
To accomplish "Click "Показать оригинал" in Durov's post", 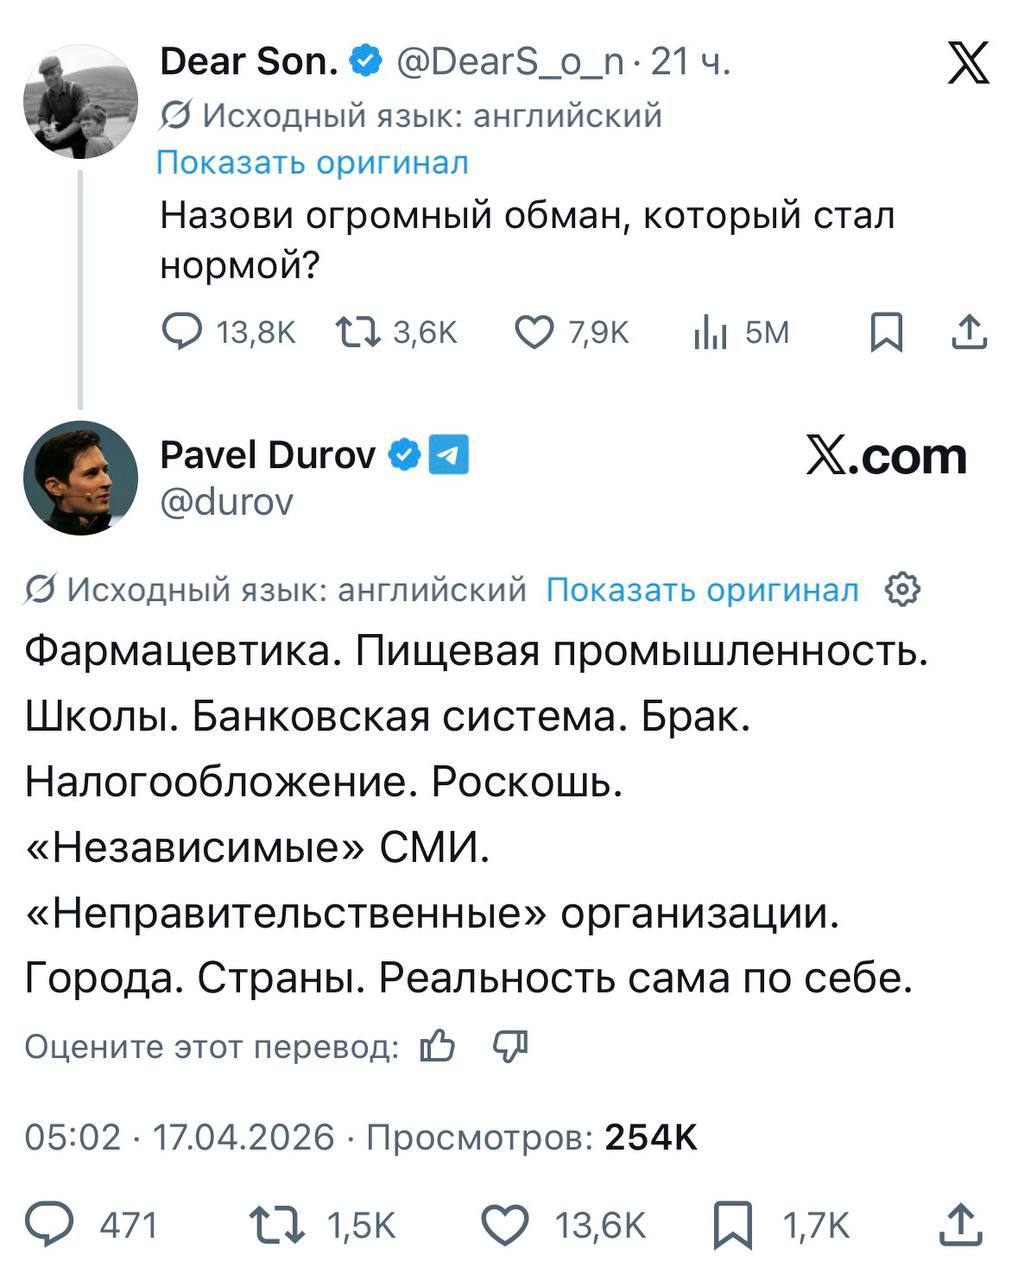I will pos(702,591).
